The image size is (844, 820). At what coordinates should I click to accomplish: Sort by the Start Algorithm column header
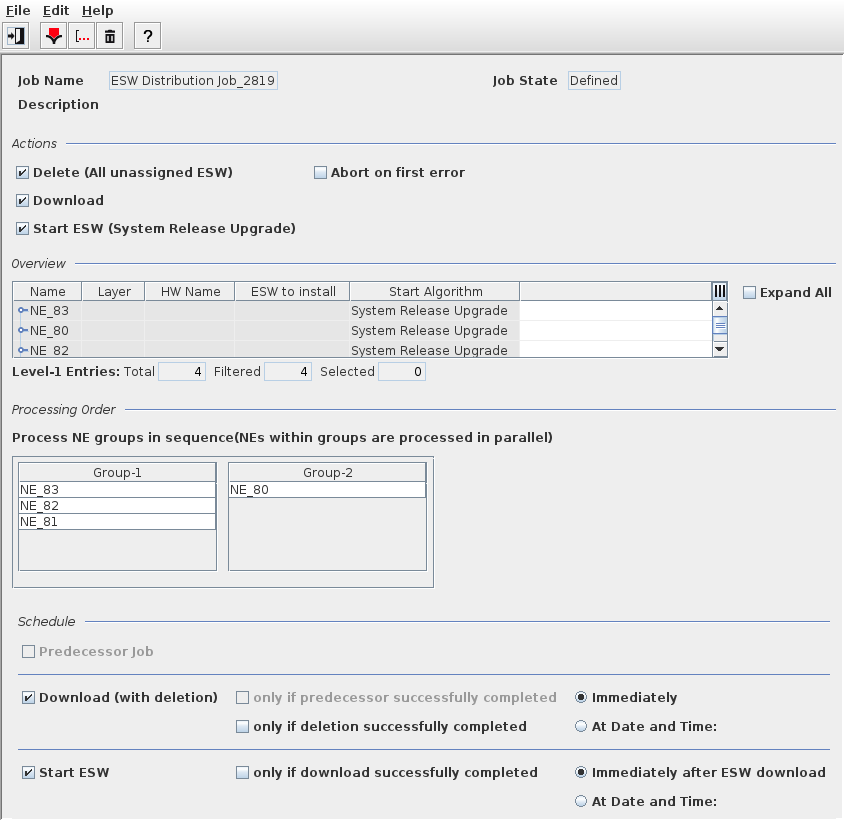(435, 292)
